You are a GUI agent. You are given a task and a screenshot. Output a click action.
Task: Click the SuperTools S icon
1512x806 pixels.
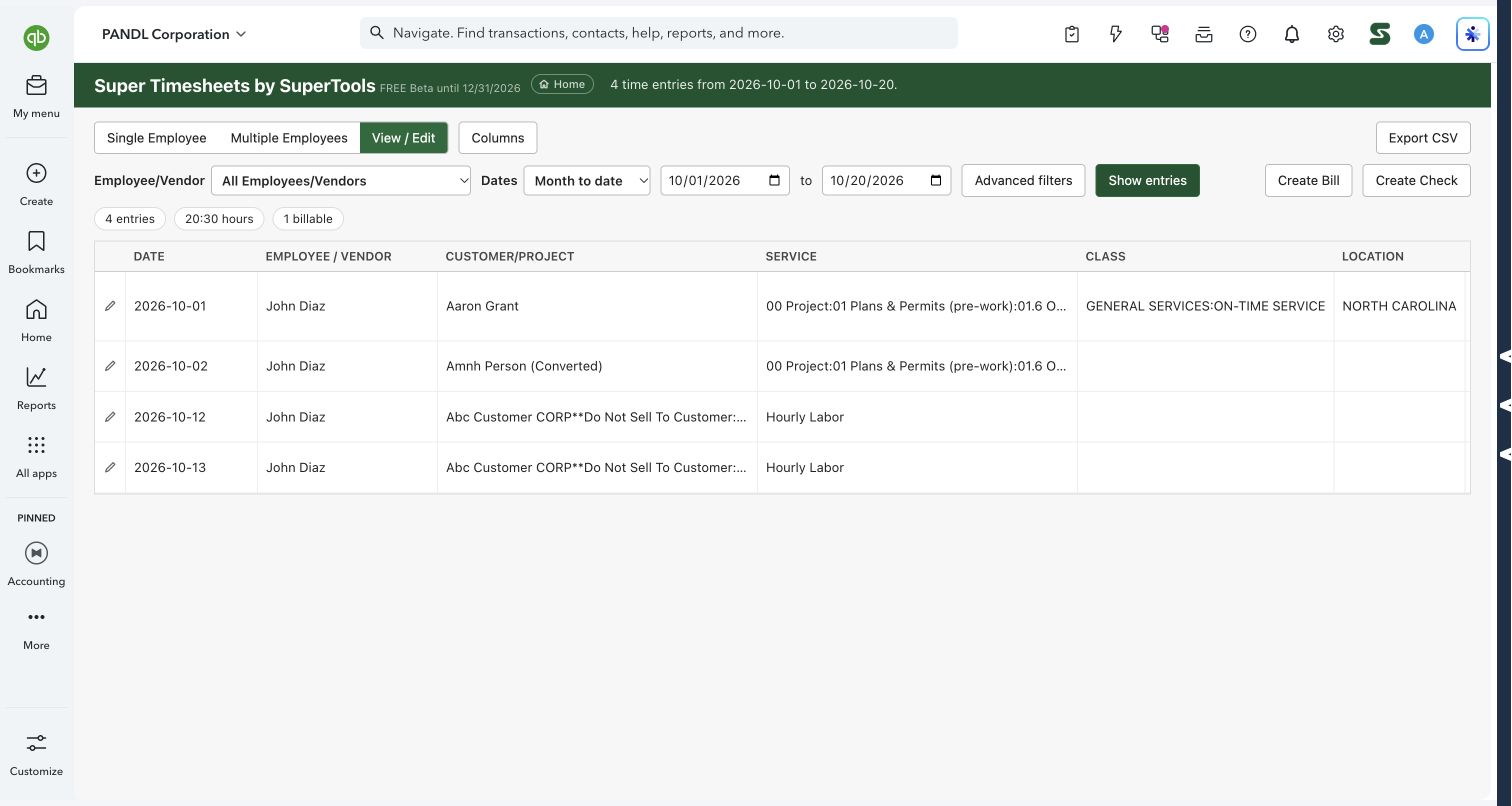click(x=1380, y=34)
